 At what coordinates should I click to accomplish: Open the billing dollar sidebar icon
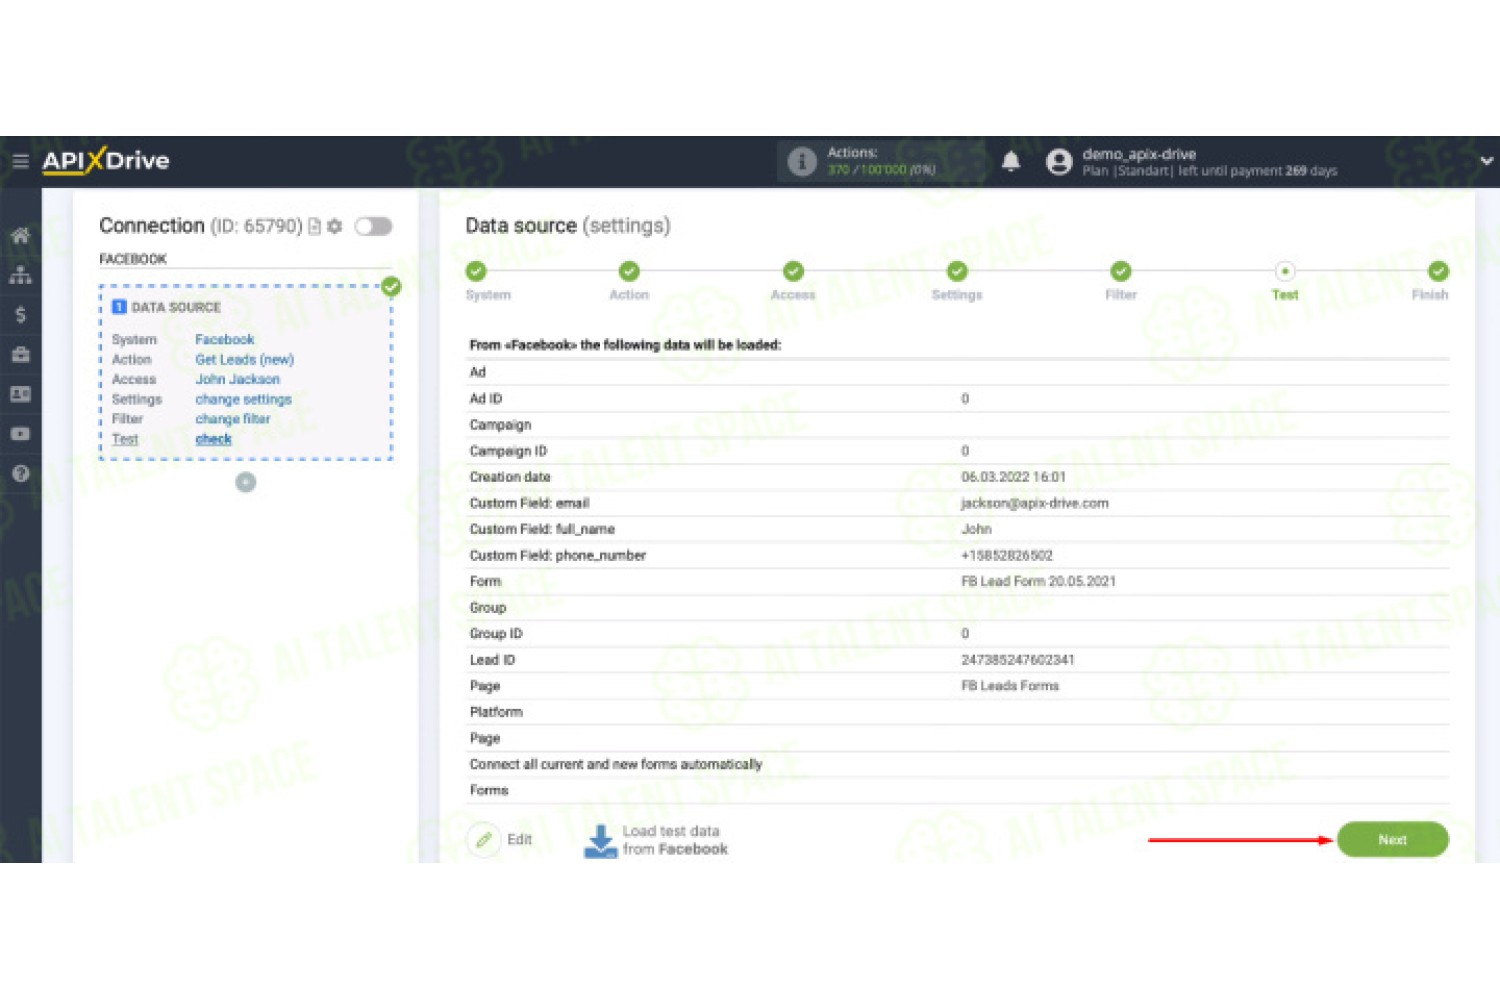point(20,315)
